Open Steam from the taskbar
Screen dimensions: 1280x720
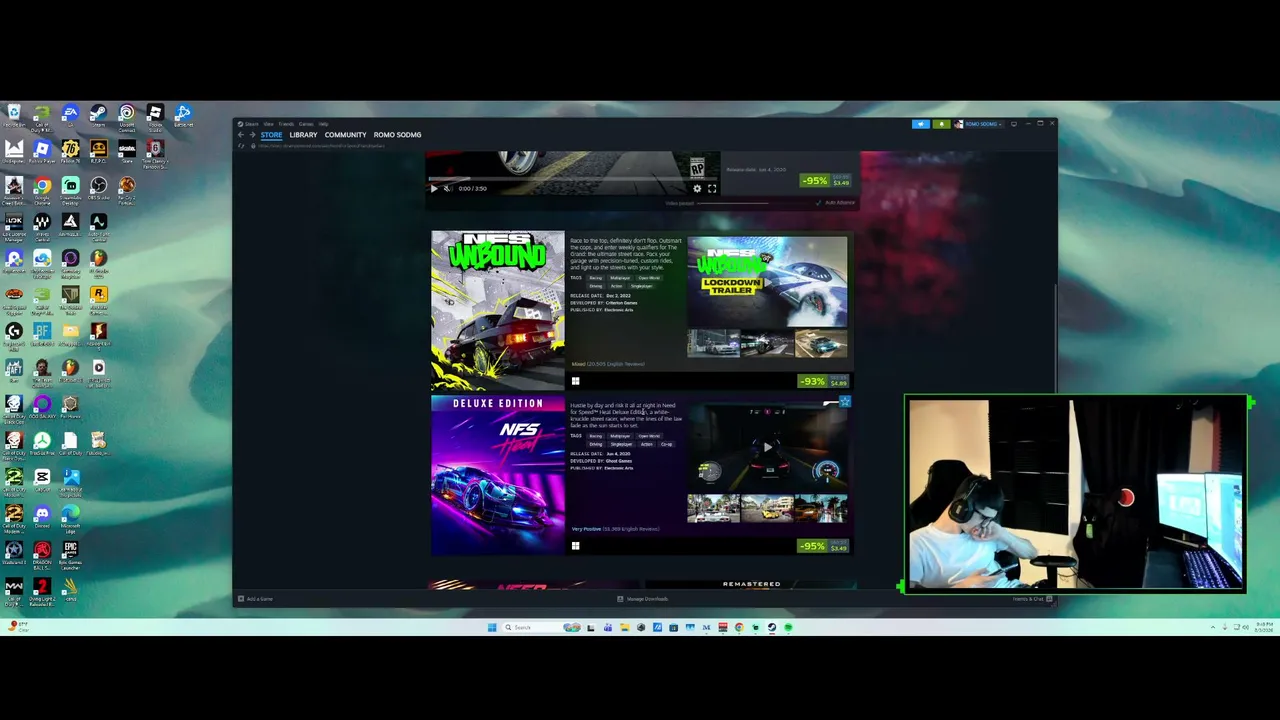pyautogui.click(x=771, y=628)
